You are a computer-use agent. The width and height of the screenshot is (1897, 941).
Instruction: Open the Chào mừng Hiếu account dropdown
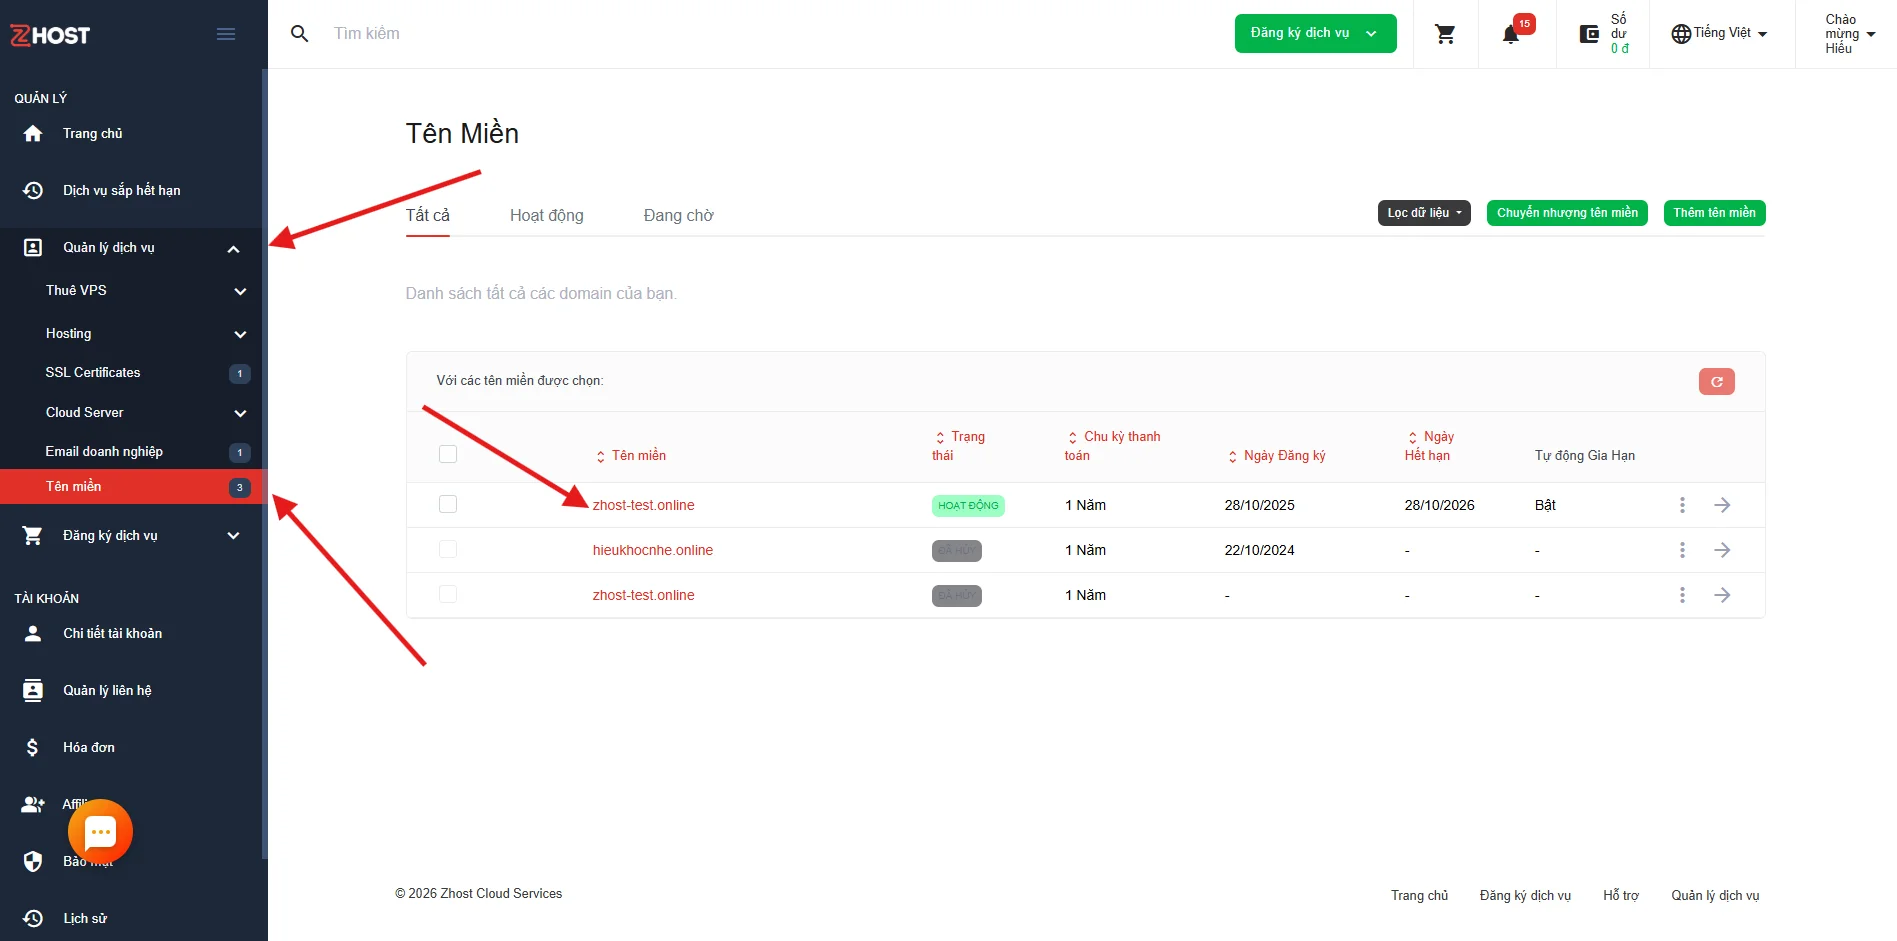click(1849, 34)
